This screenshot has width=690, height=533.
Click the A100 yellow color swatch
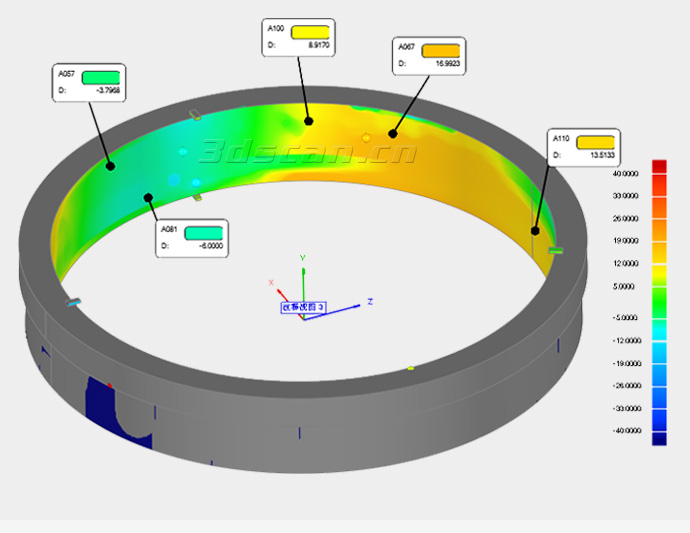(310, 32)
